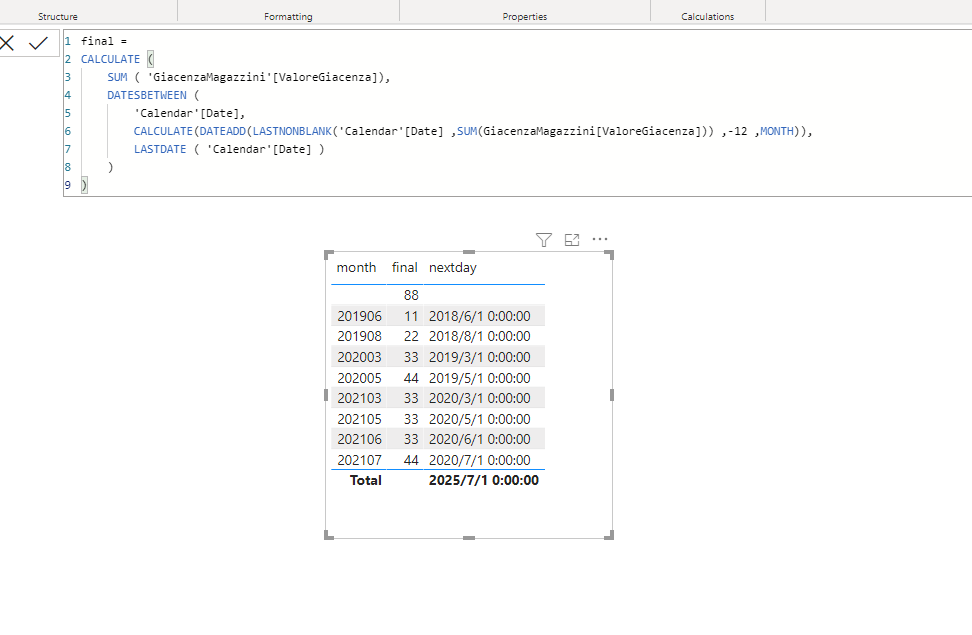
Task: Select the nextday cell 2020/3/1 0:00:00
Action: pos(480,398)
